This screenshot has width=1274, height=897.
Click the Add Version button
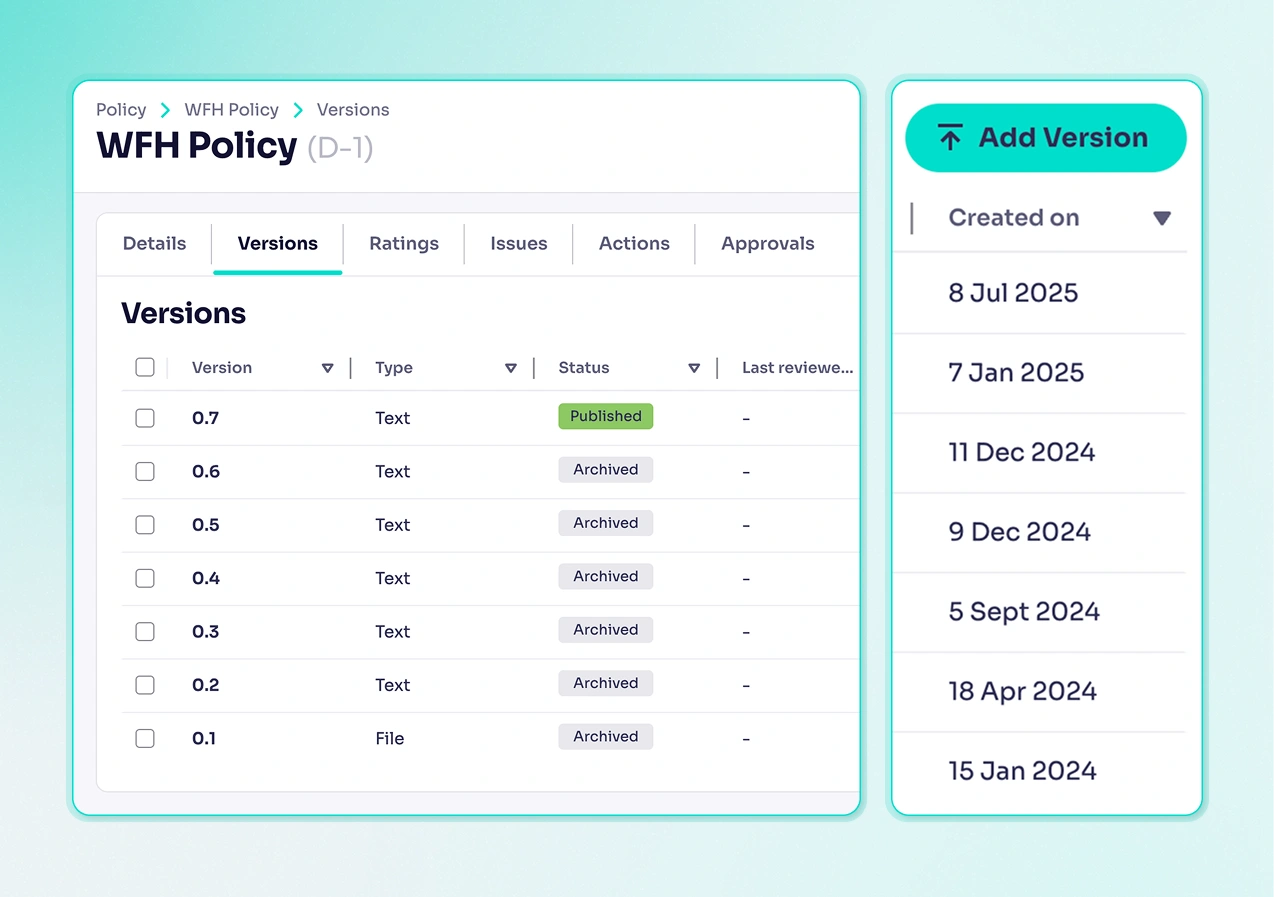[1045, 137]
